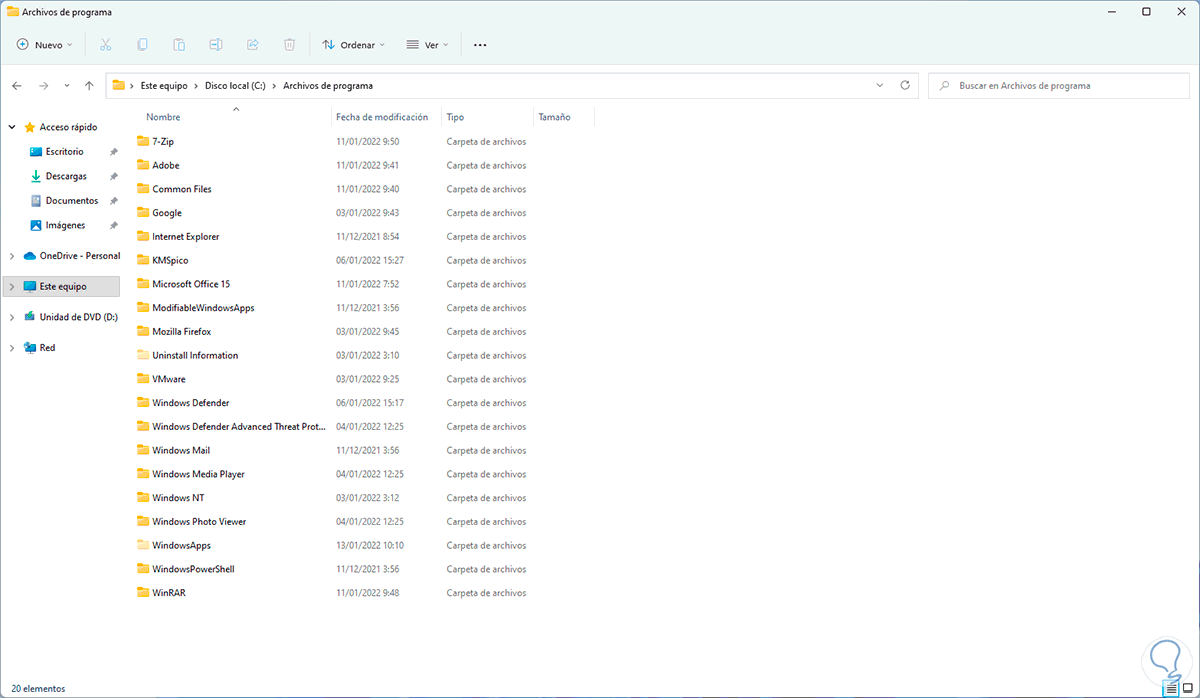Image resolution: width=1200 pixels, height=698 pixels.
Task: Click the Share icon in toolbar
Action: (252, 45)
